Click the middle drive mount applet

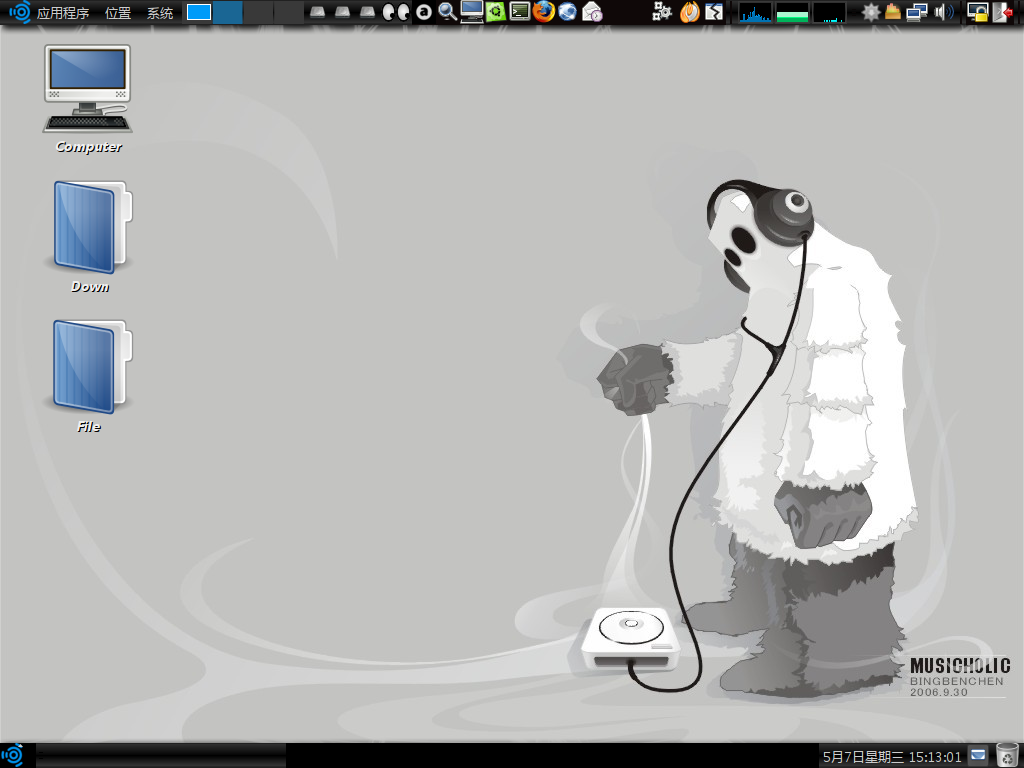342,12
